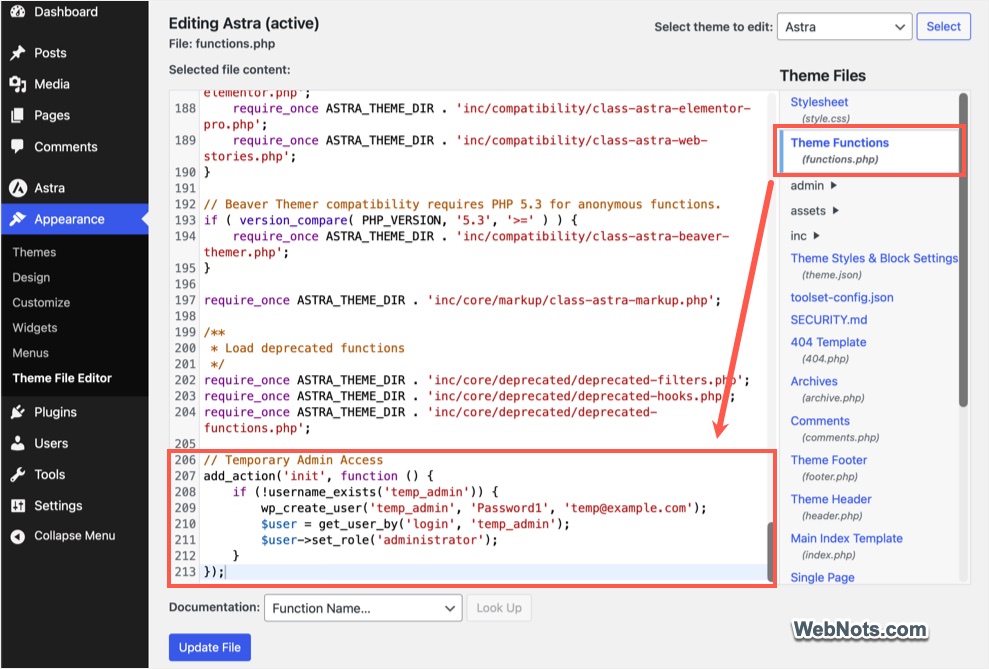989x669 pixels.
Task: Expand the inc folder in Theme Files
Action: point(805,236)
